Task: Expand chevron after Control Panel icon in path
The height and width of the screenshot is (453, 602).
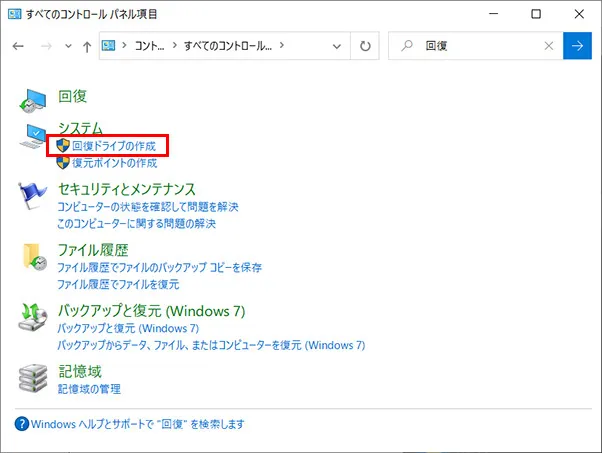Action: coord(124,45)
